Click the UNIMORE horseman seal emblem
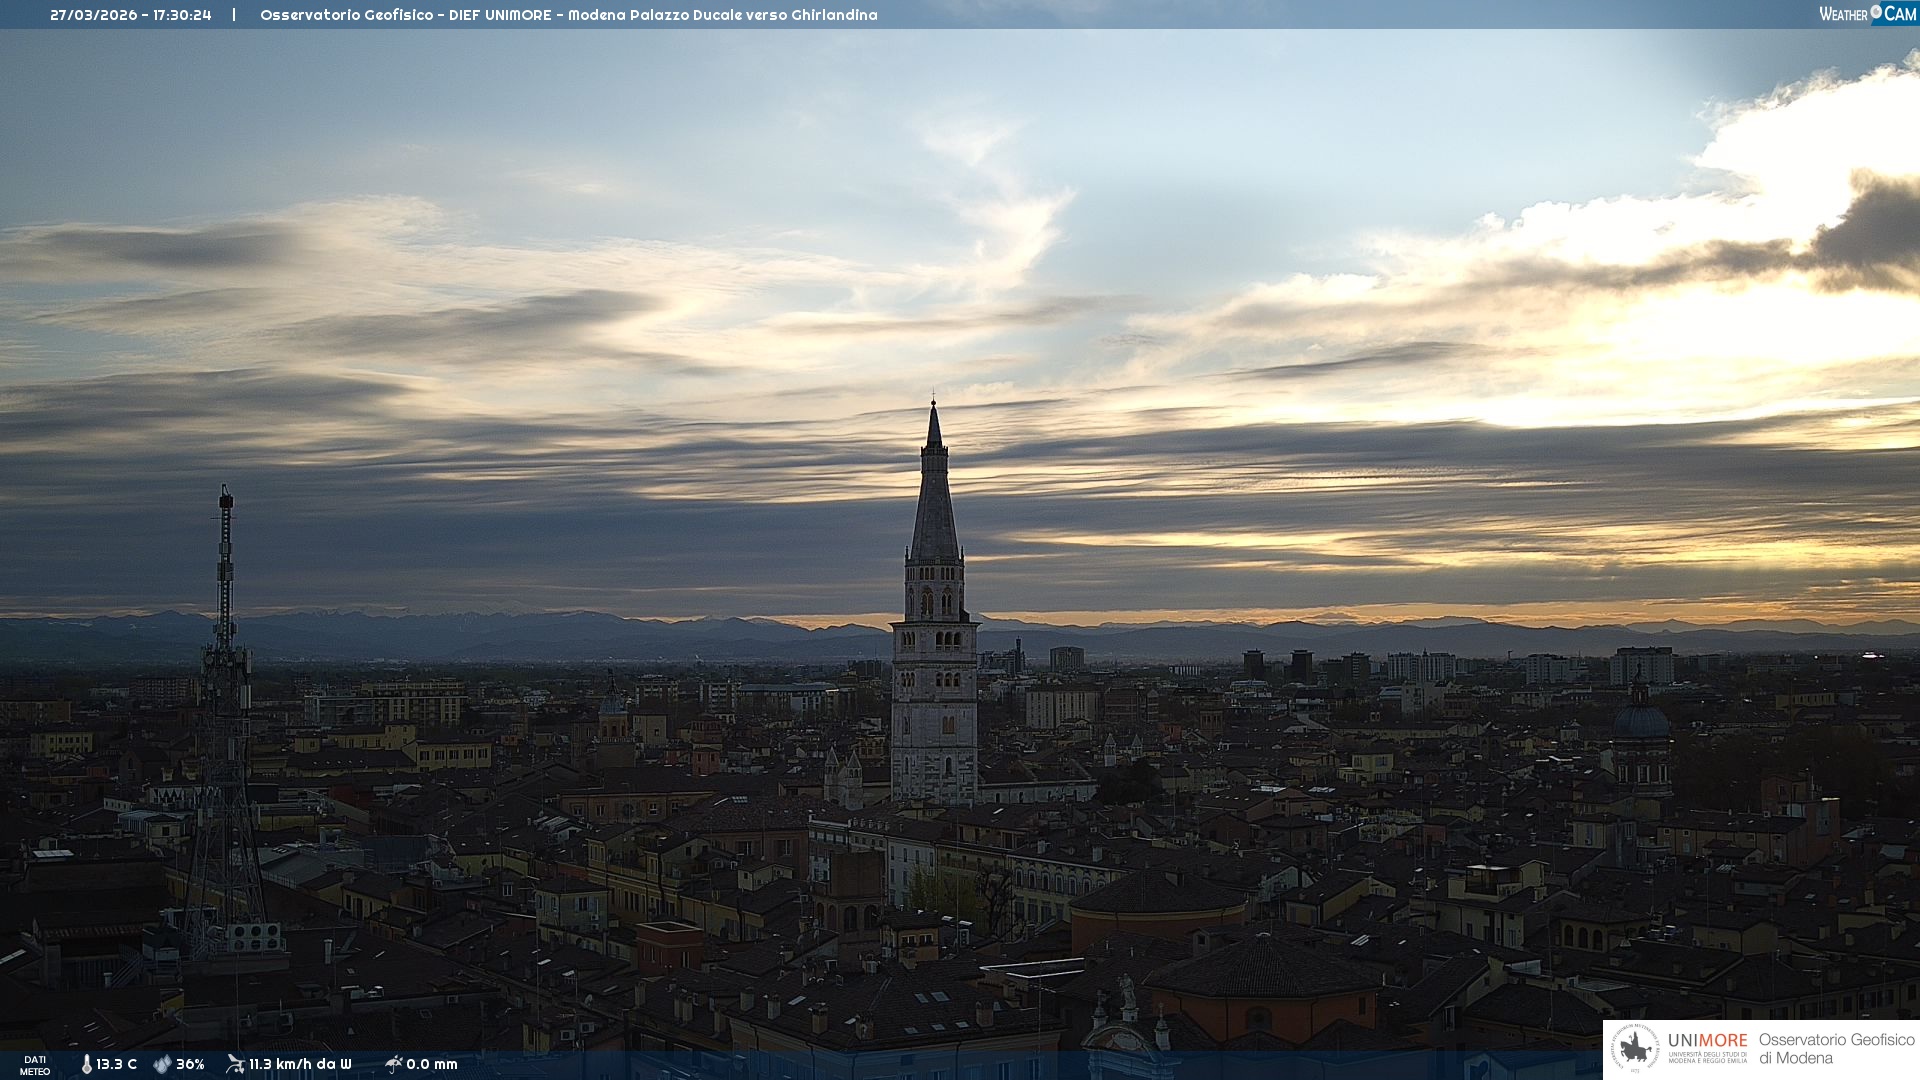1920x1080 pixels. tap(1635, 1049)
